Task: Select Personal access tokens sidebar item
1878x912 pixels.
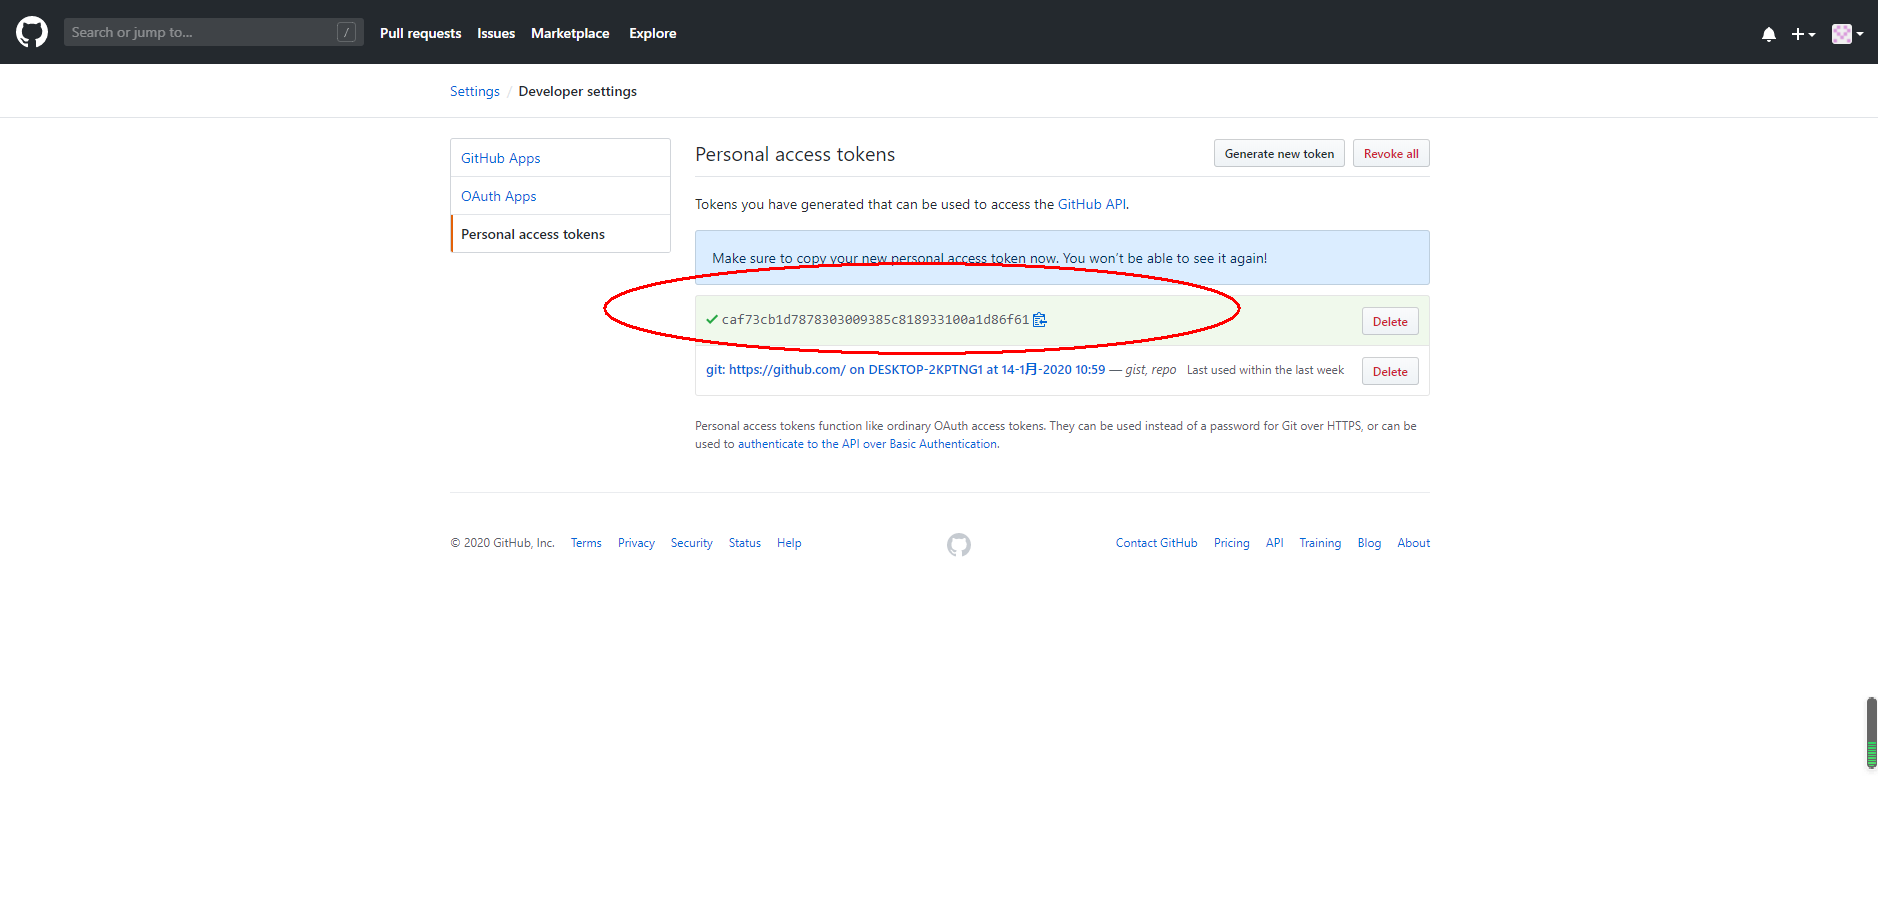Action: pos(560,234)
